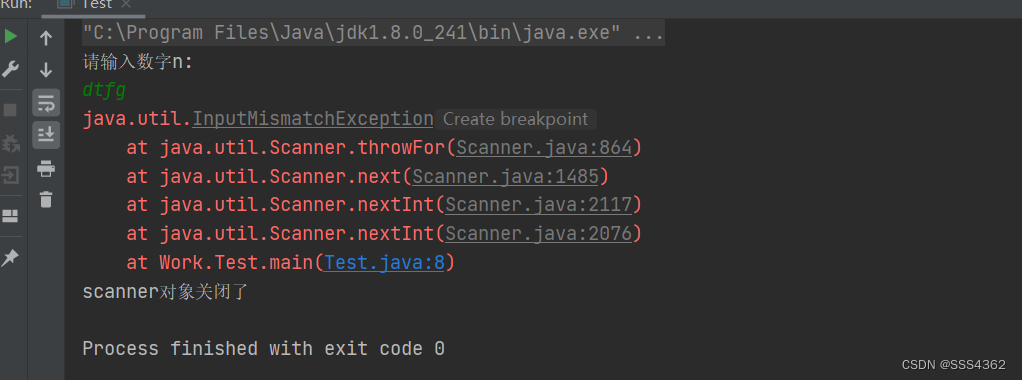Viewport: 1022px width, 380px height.
Task: Clear the console with the trash icon
Action: pos(46,199)
